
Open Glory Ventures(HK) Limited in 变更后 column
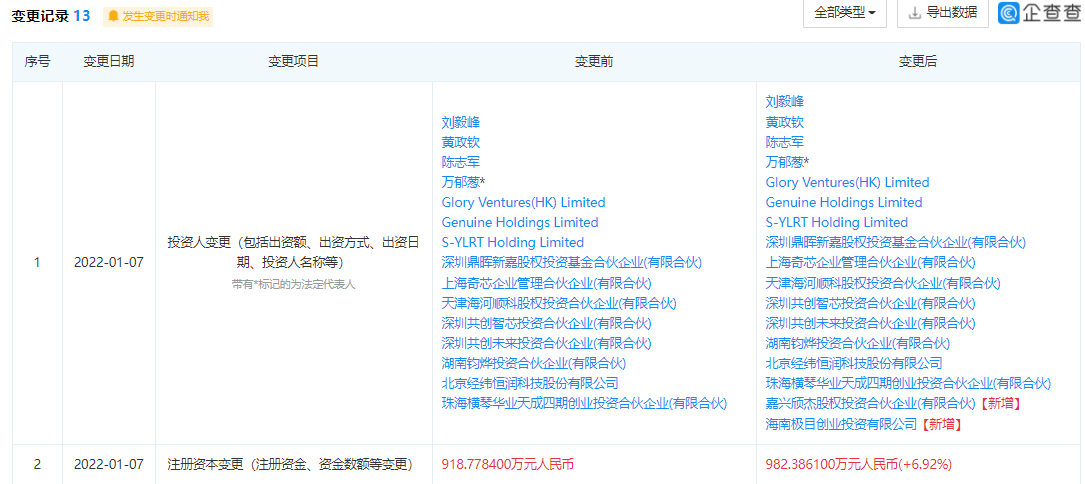[847, 182]
